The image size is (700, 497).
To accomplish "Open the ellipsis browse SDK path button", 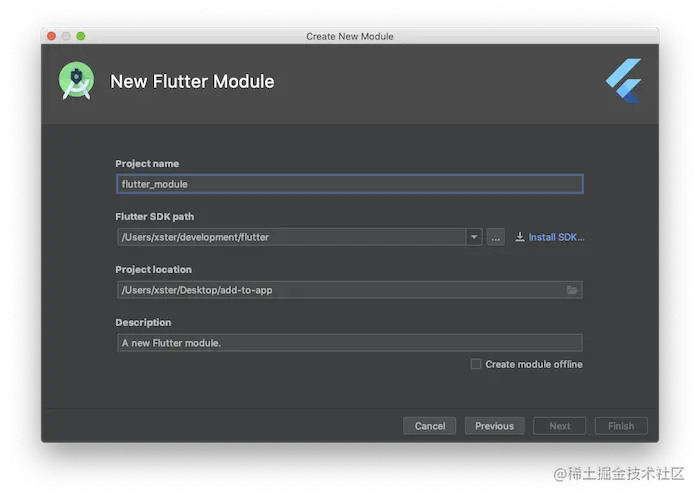I will pyautogui.click(x=496, y=237).
